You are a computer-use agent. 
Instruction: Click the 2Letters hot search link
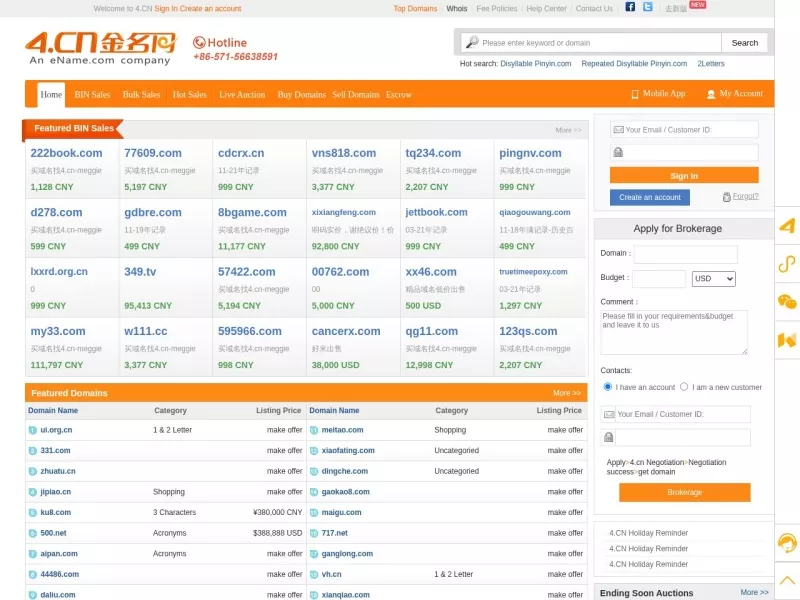711,64
